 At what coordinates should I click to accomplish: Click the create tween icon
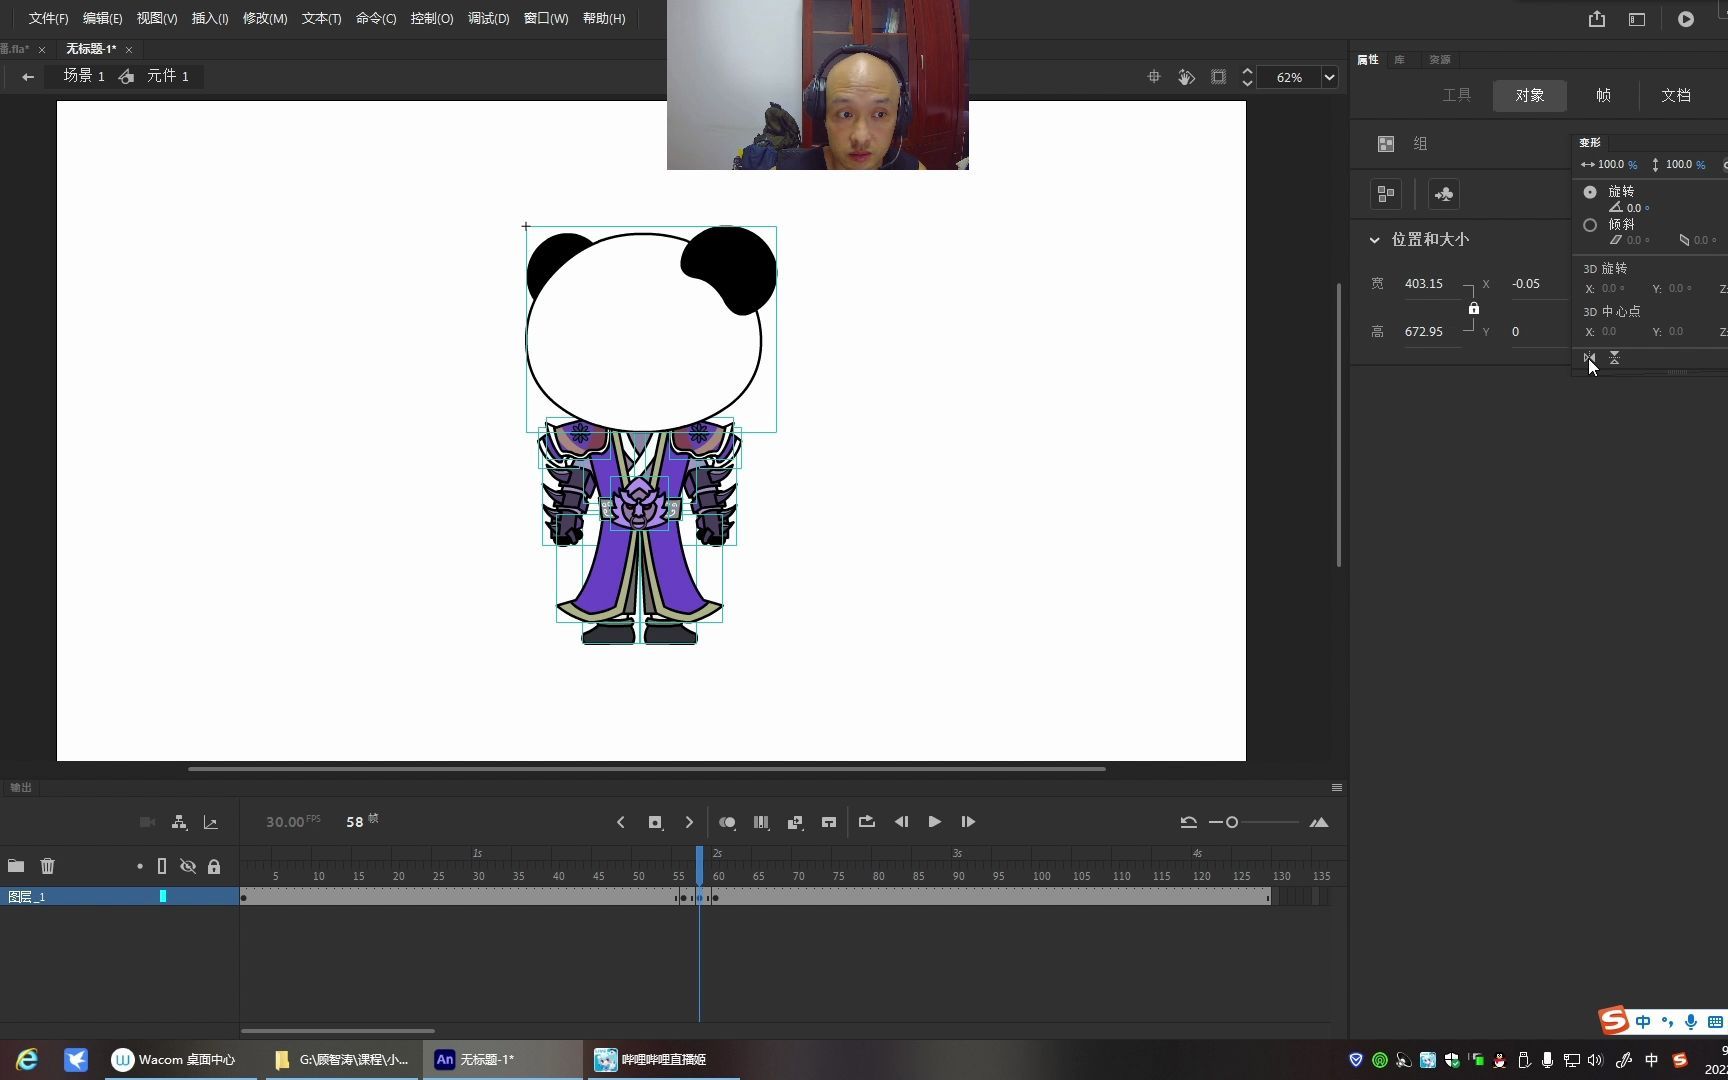click(x=795, y=822)
